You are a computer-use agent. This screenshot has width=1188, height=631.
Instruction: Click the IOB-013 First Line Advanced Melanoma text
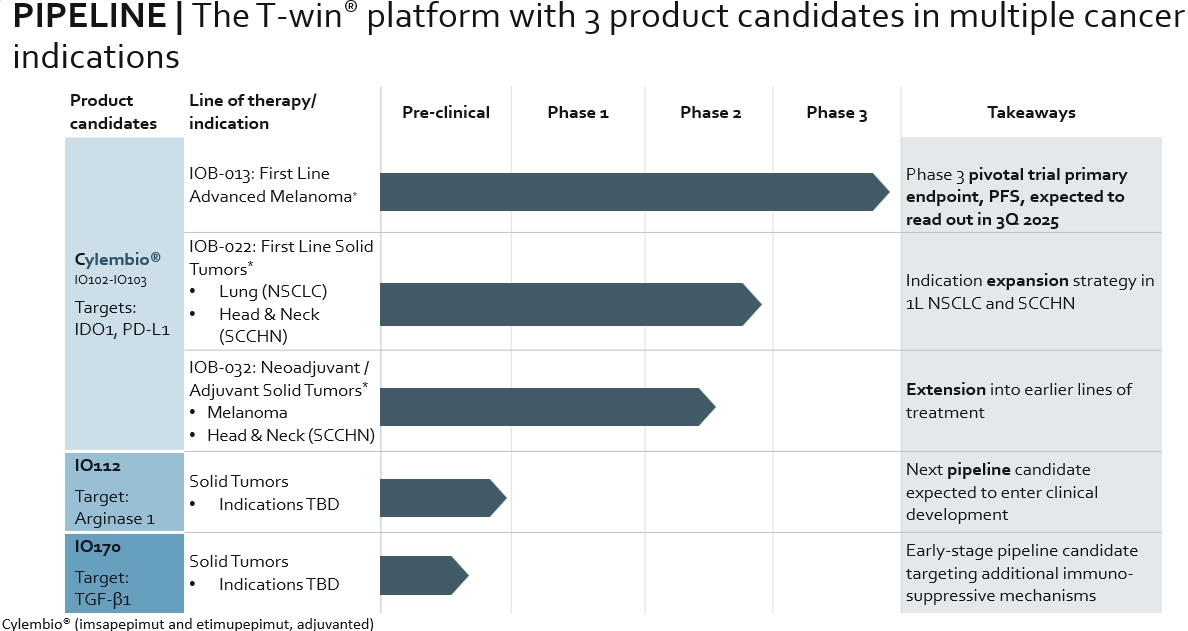(x=273, y=185)
